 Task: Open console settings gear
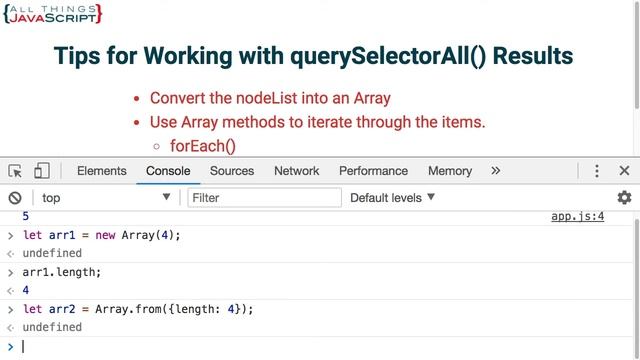pos(624,198)
